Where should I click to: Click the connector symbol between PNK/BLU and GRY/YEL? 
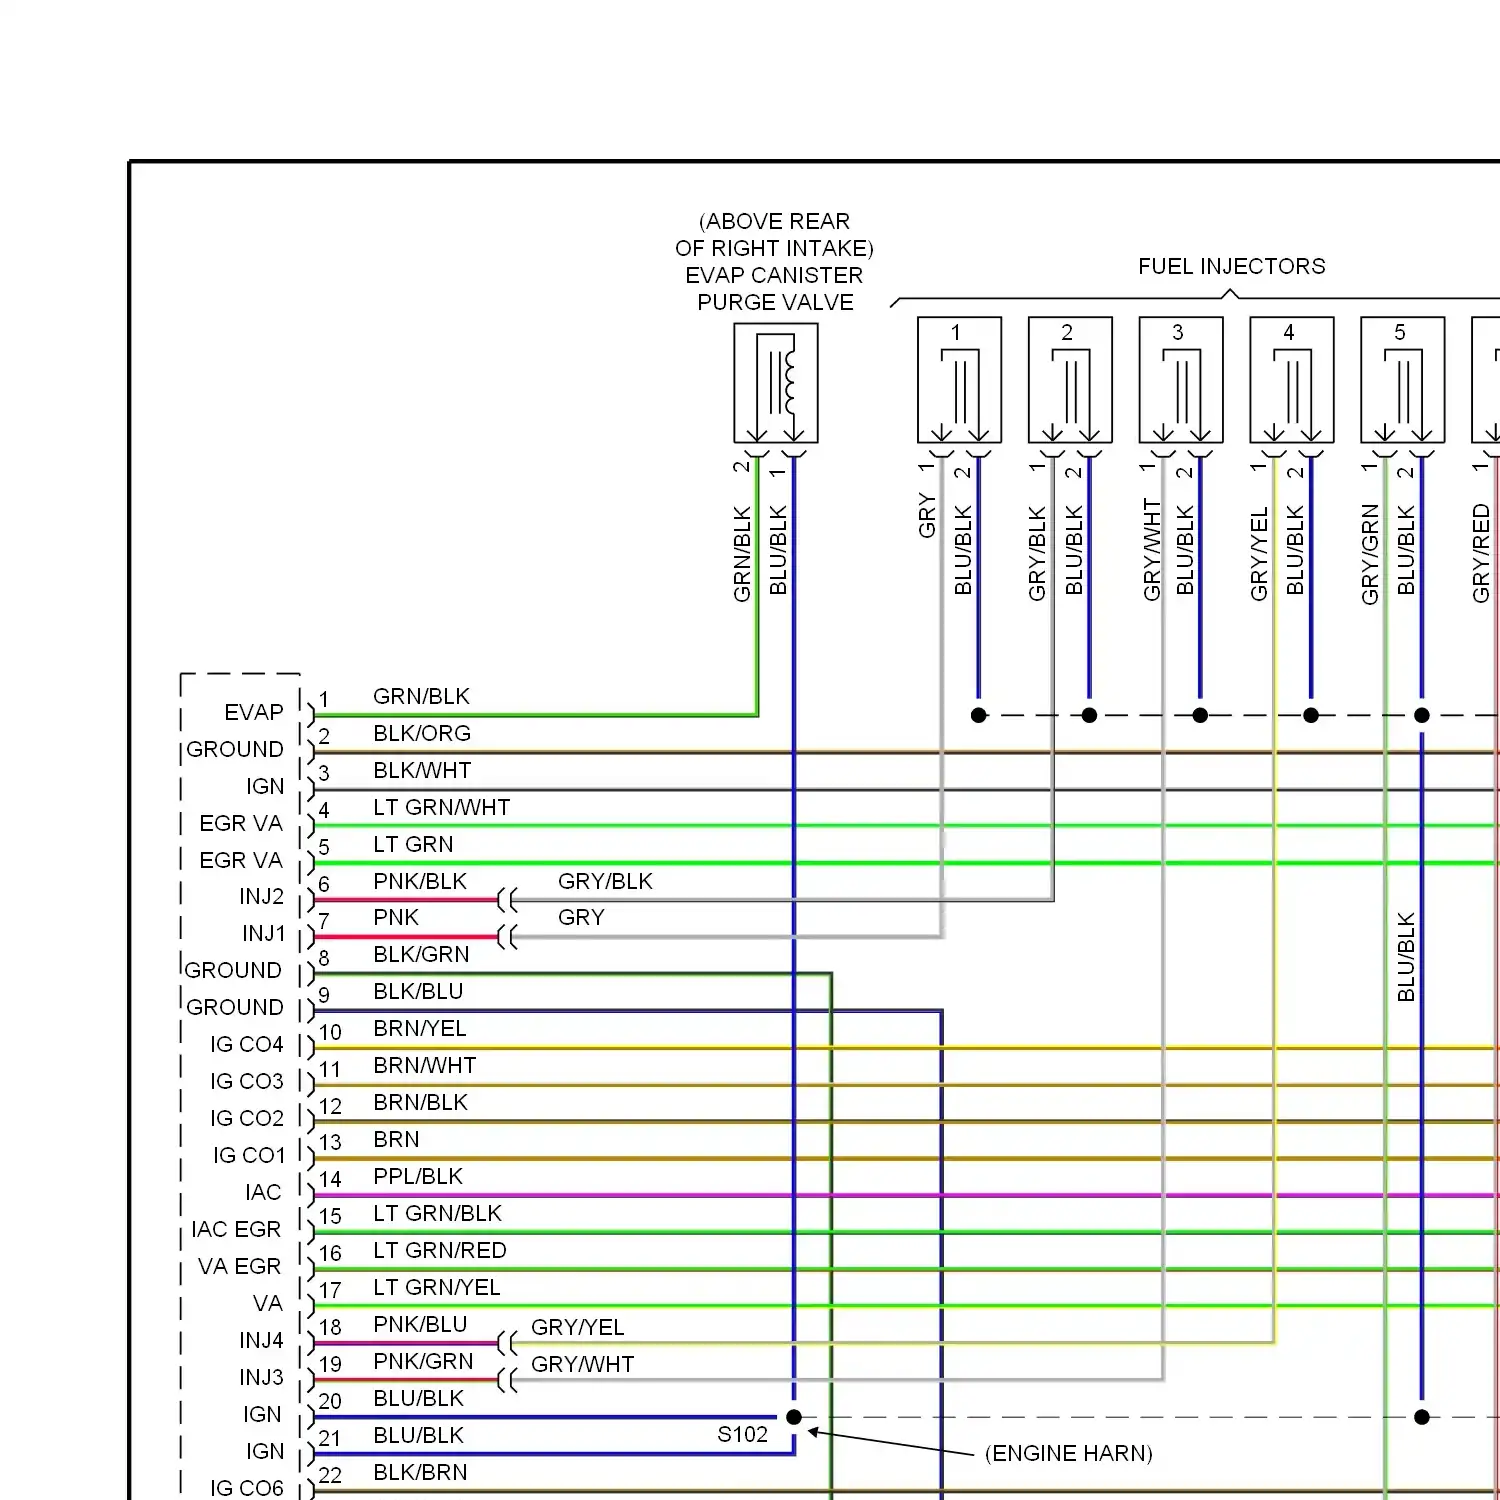(508, 1343)
